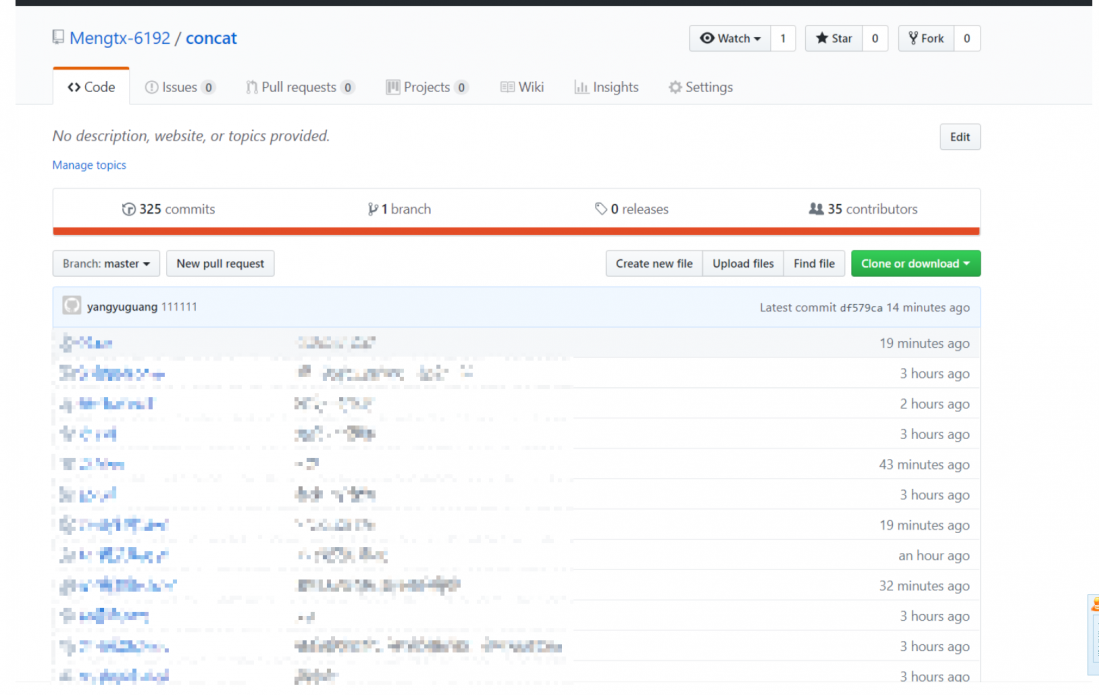Click the Edit description button
The height and width of the screenshot is (695, 1099).
(x=960, y=137)
